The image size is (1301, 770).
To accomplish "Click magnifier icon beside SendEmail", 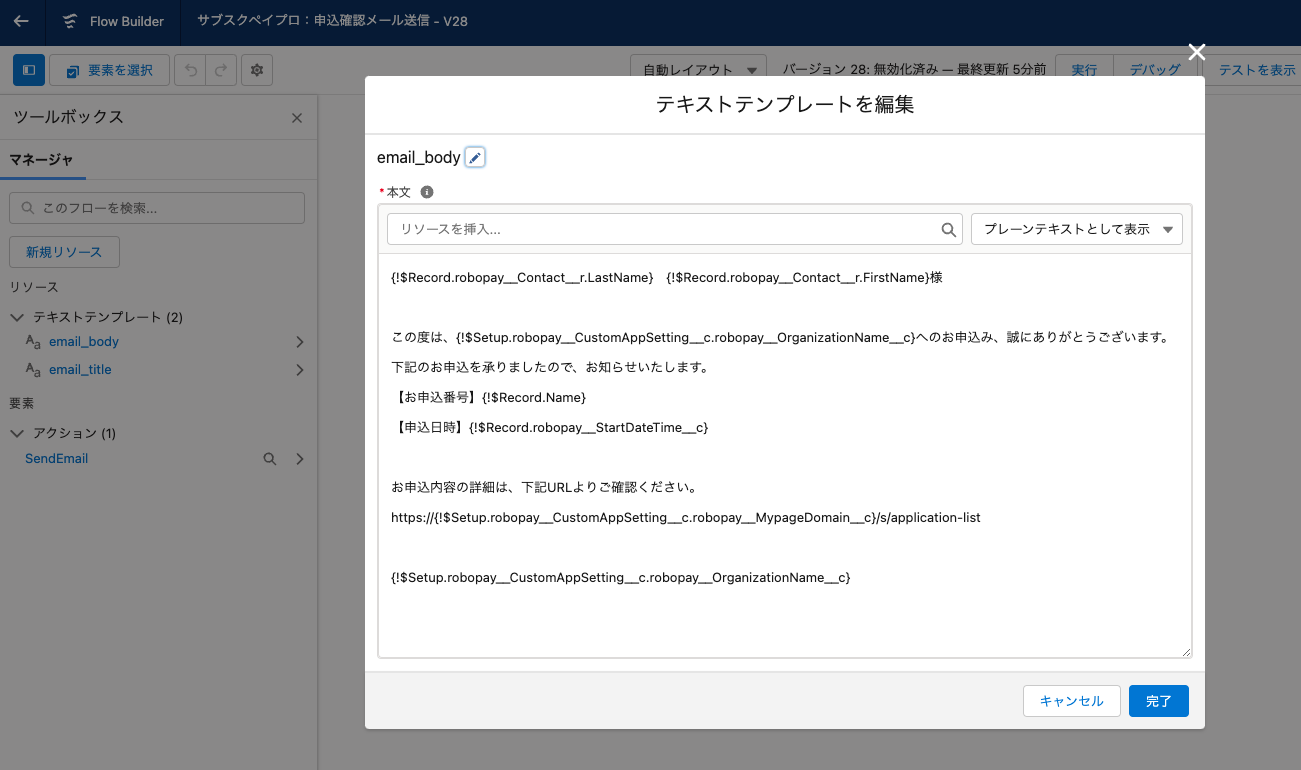I will 269,459.
